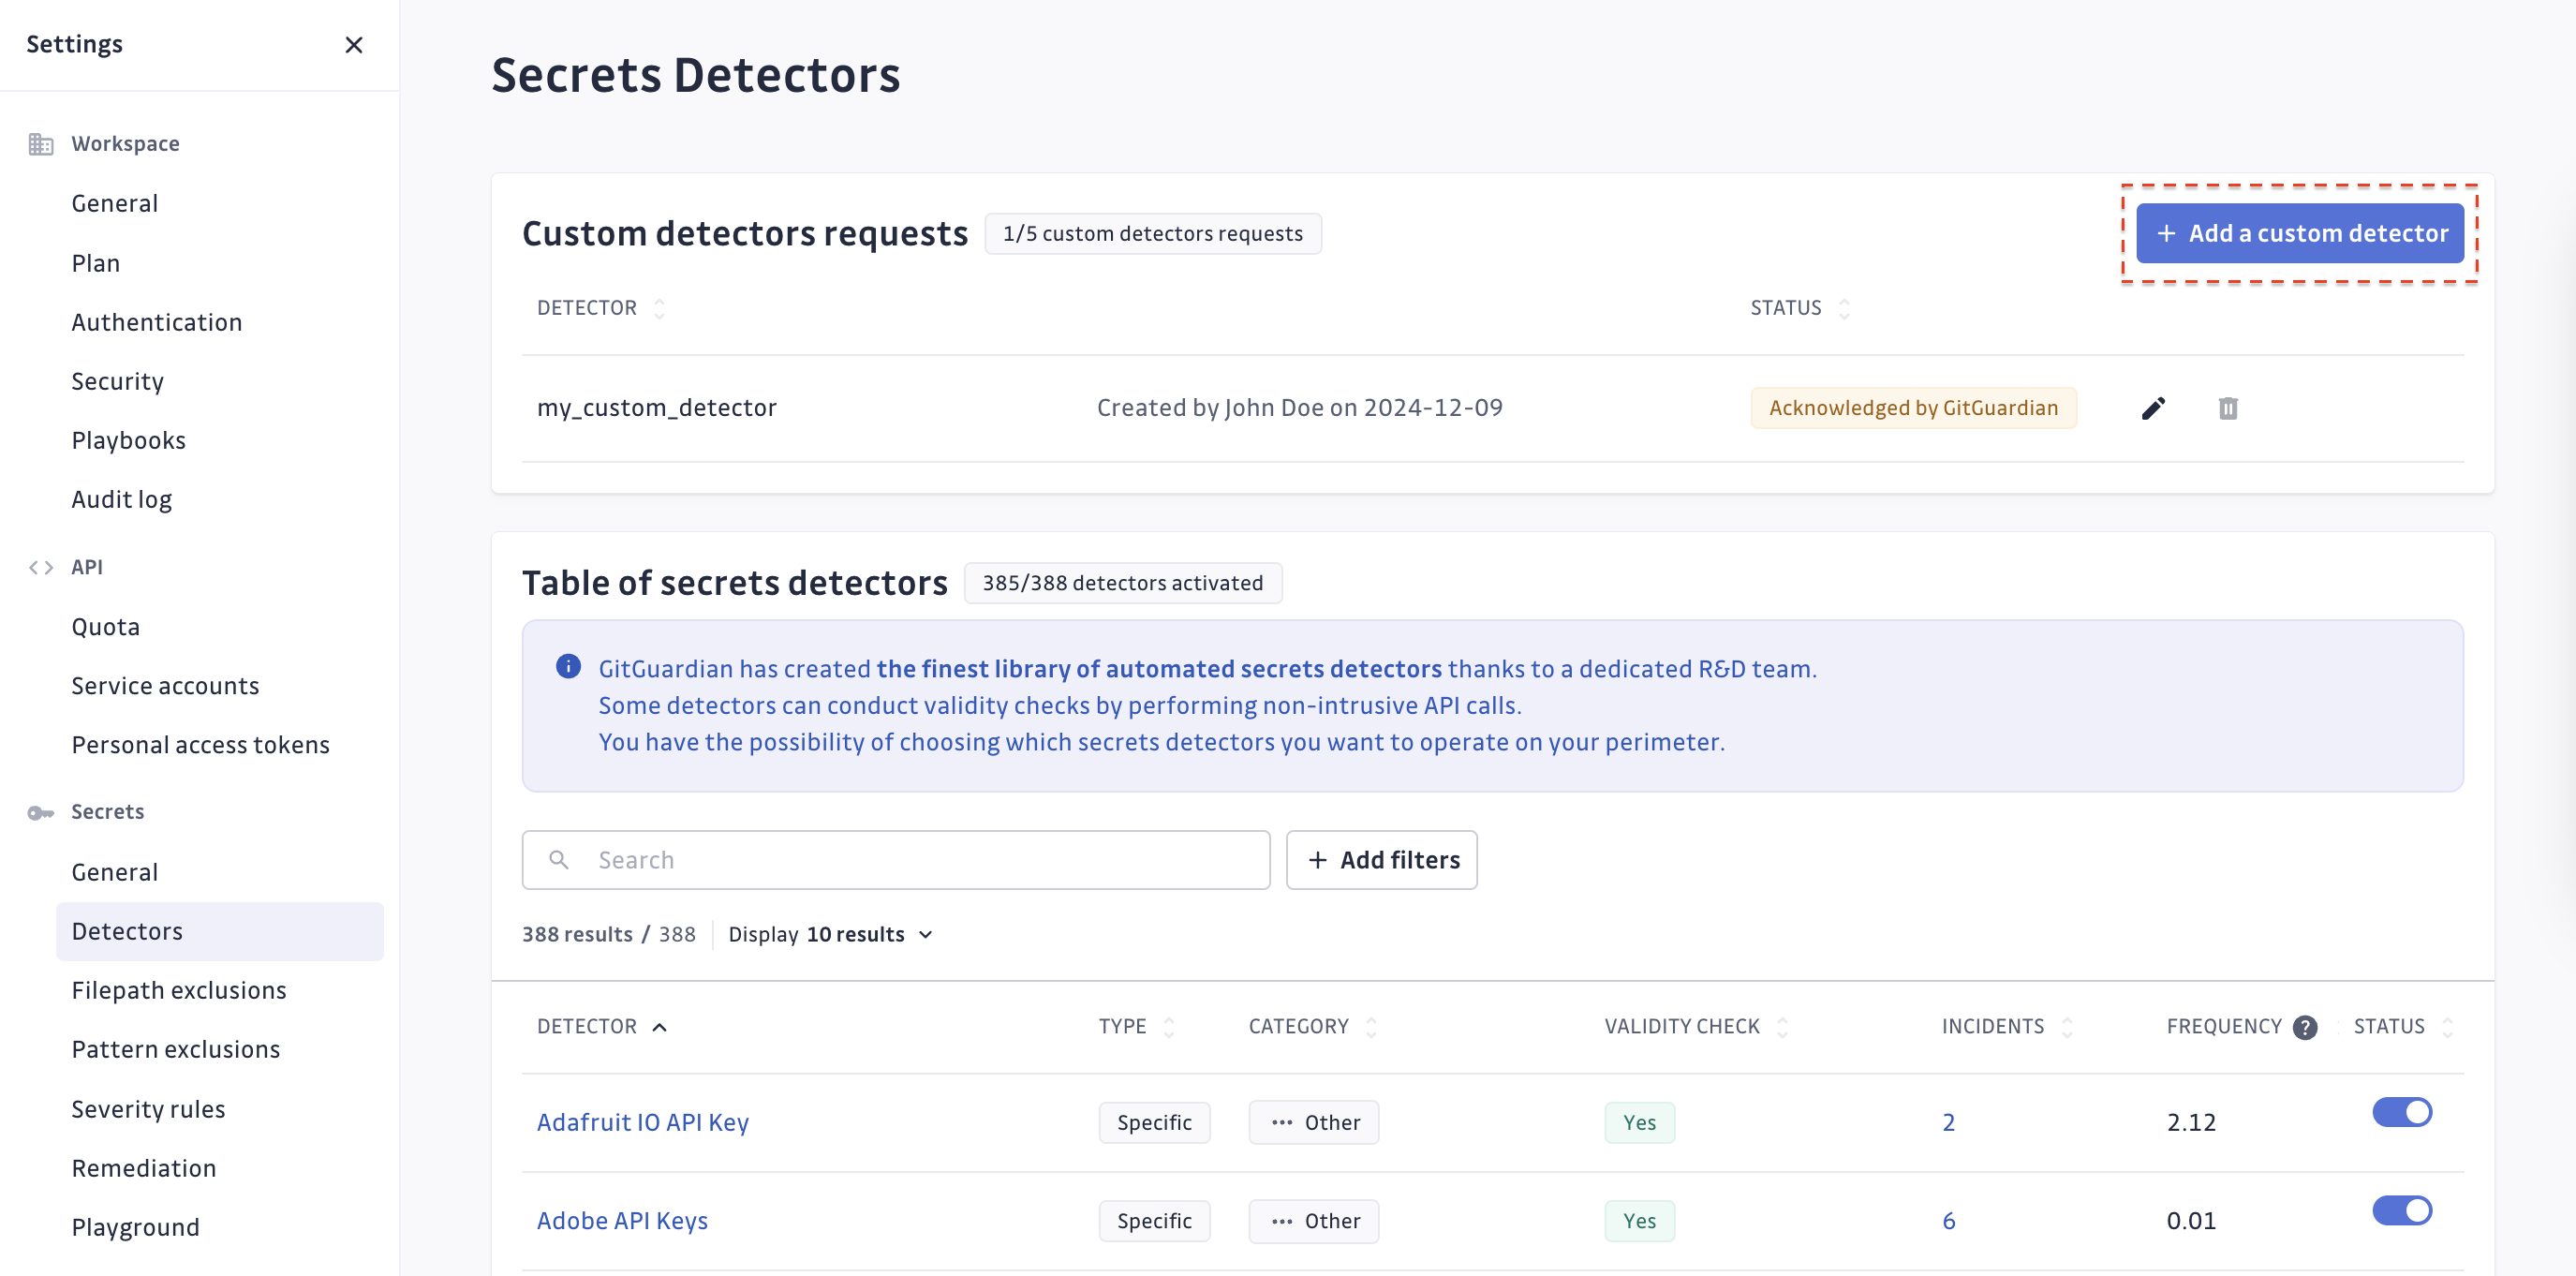The image size is (2576, 1276).
Task: Open Filepath exclusions
Action: coord(179,990)
